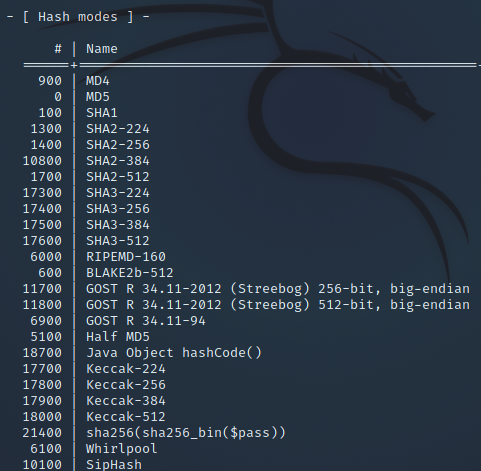481x471 pixels.
Task: Select mode number 17600
Action: pos(42,241)
